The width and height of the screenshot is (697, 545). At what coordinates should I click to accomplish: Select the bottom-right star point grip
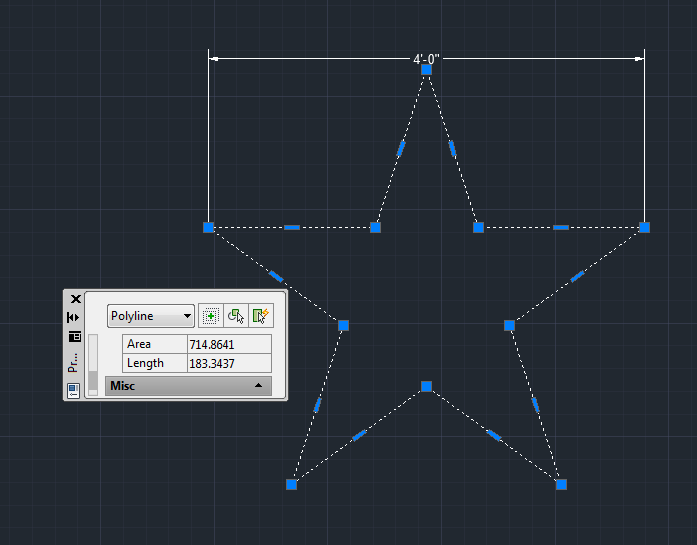pos(561,484)
